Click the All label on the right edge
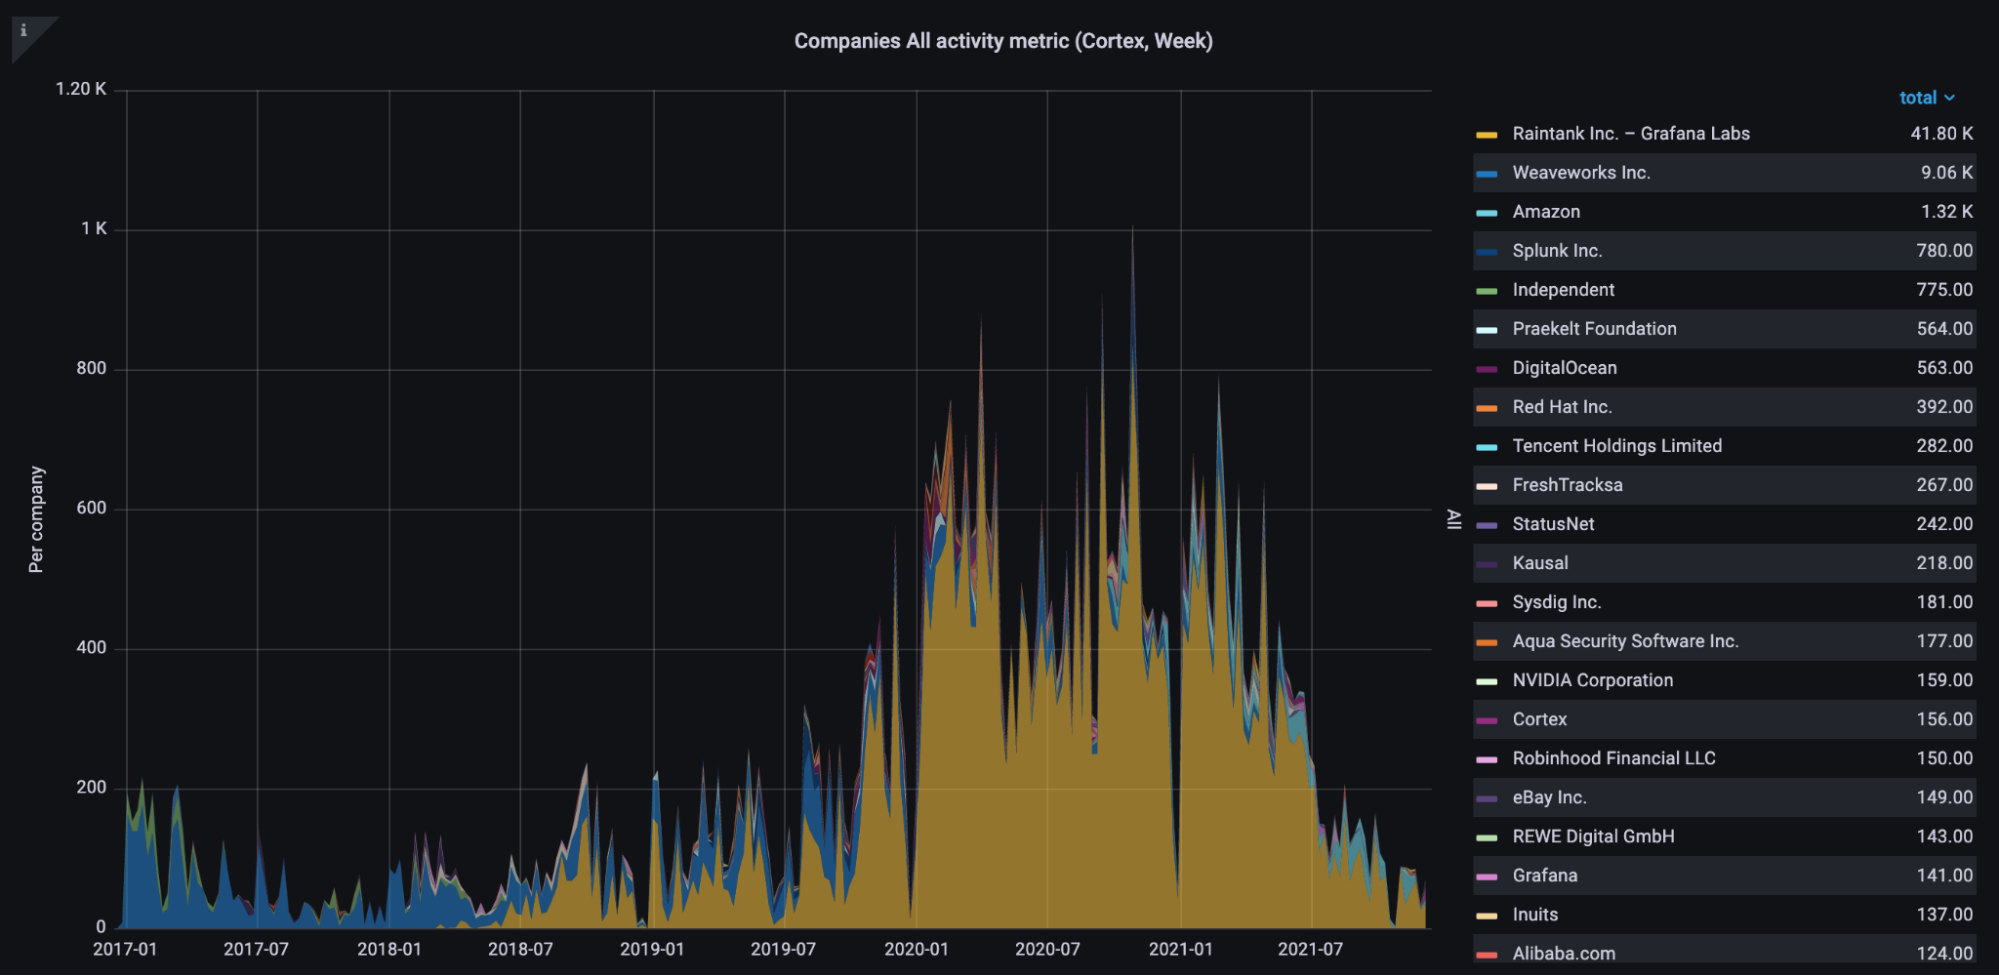Screen dimensions: 1999x976 click(1452, 520)
